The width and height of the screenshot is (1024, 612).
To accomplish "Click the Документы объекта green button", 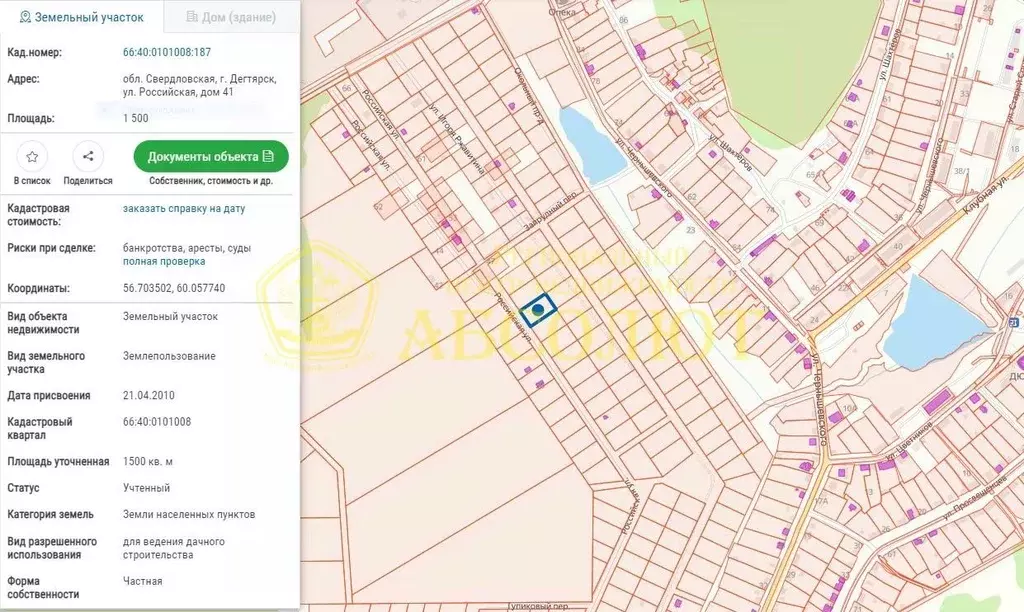I will [x=211, y=156].
